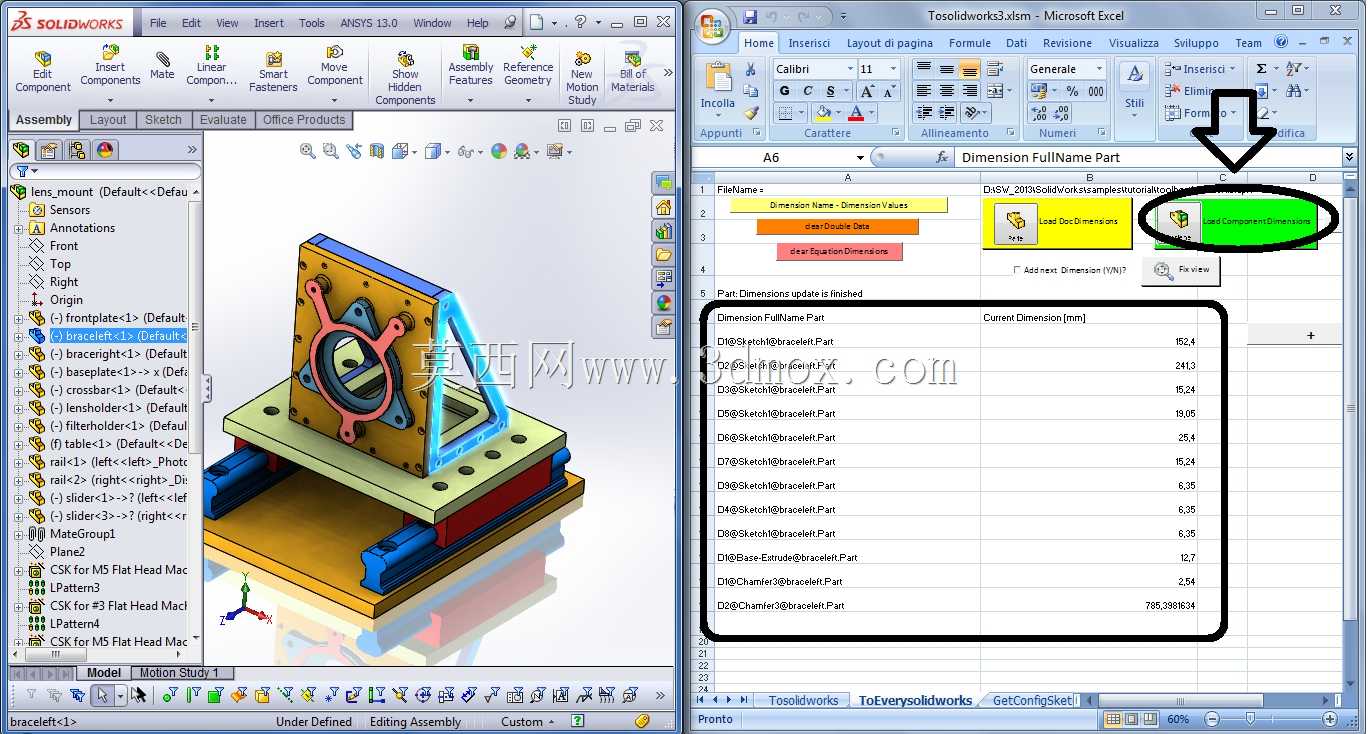Click Bill of Materials tool

tap(632, 70)
